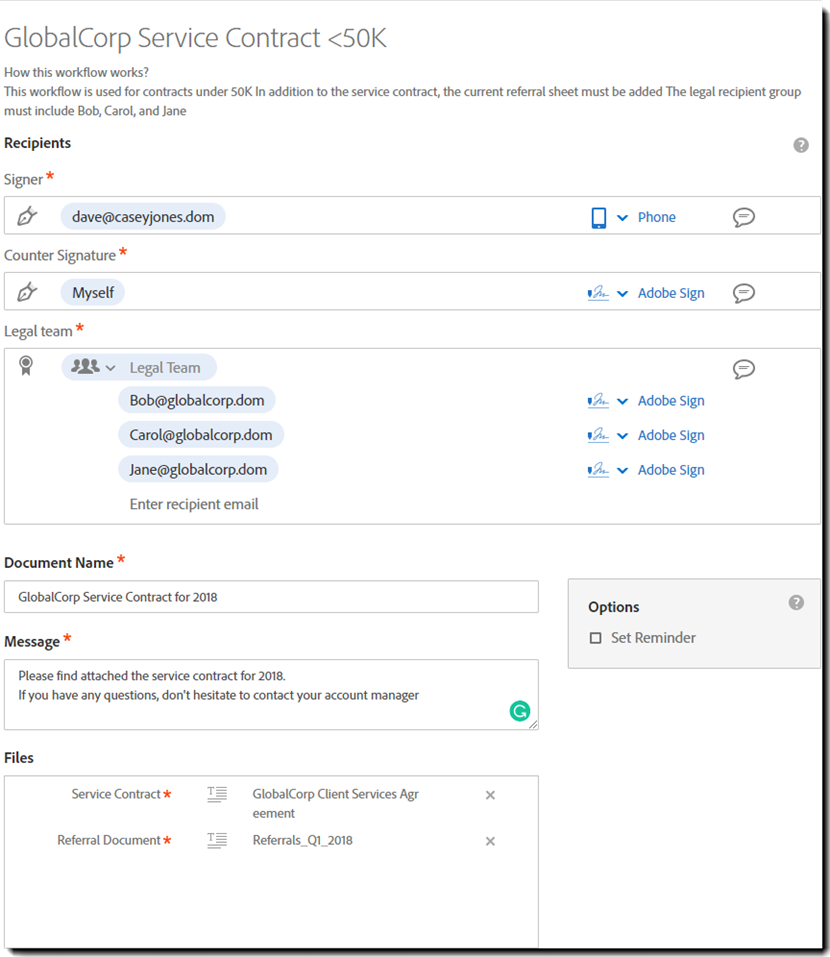
Task: Click the document icon beside Service Contract file
Action: coord(217,795)
